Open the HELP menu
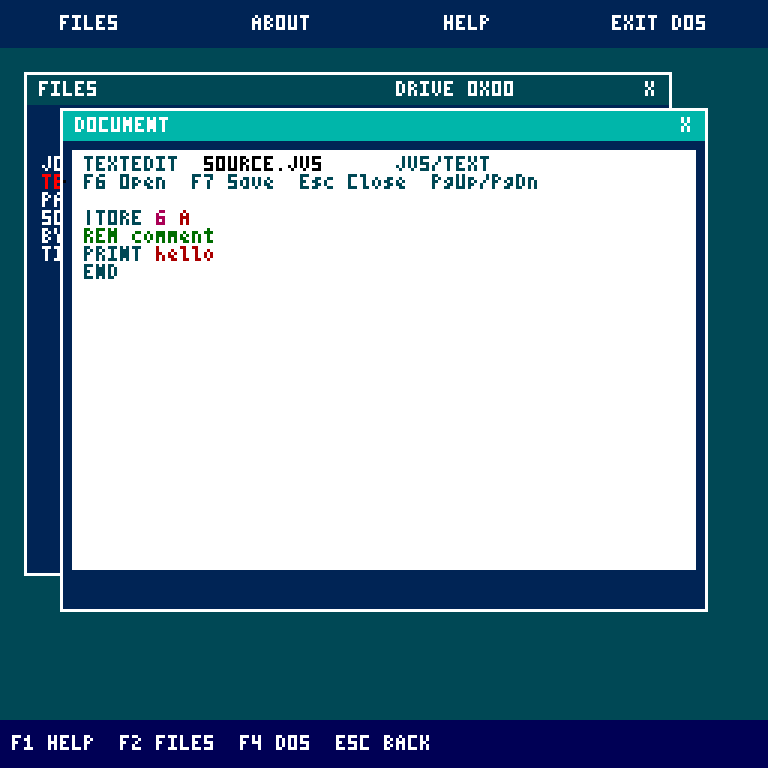 [466, 23]
